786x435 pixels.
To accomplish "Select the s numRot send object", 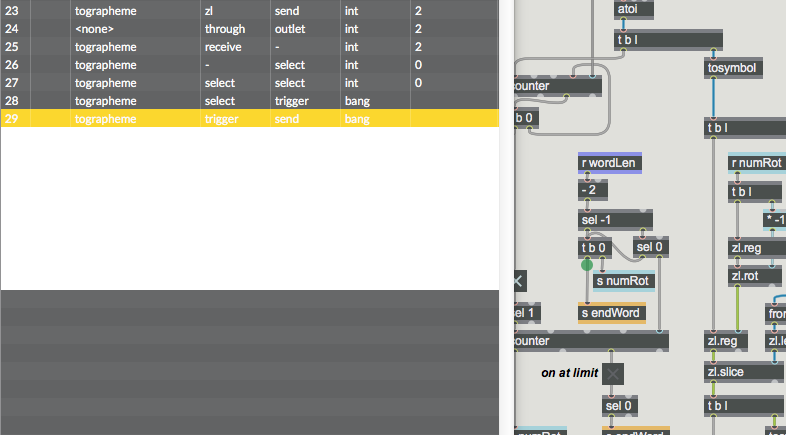I will pyautogui.click(x=624, y=281).
